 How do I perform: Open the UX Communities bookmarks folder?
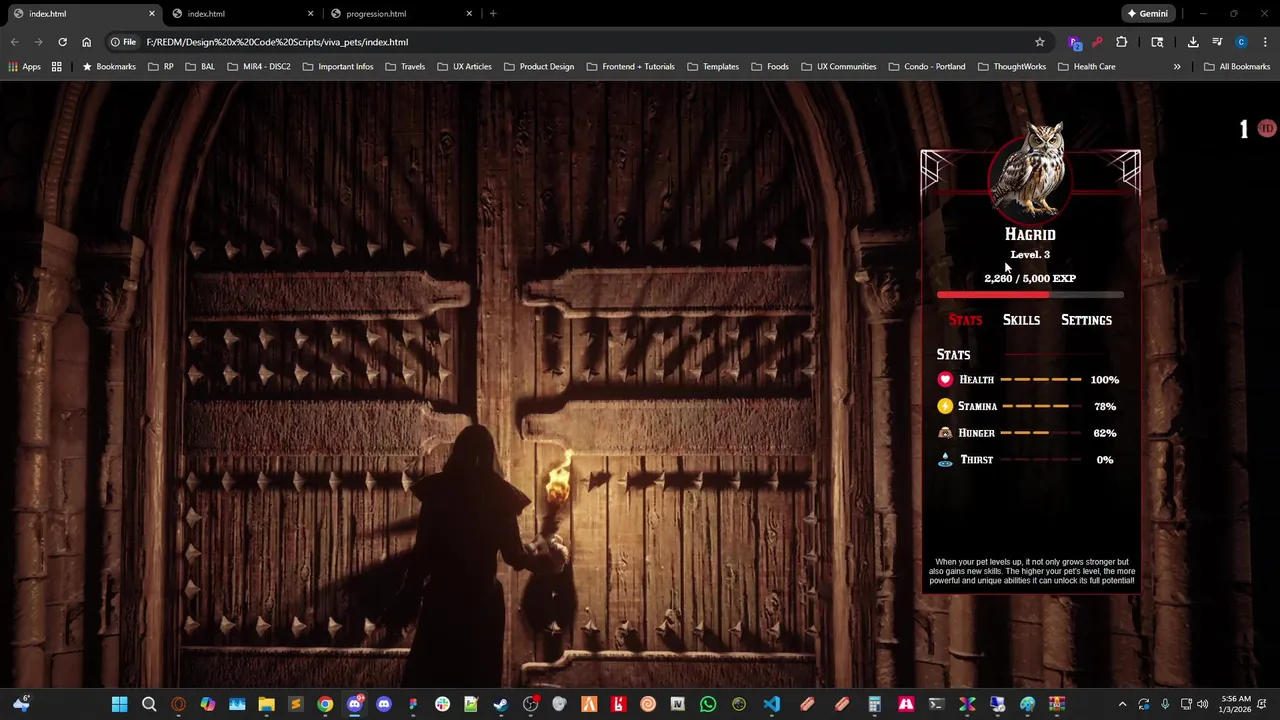coord(838,67)
